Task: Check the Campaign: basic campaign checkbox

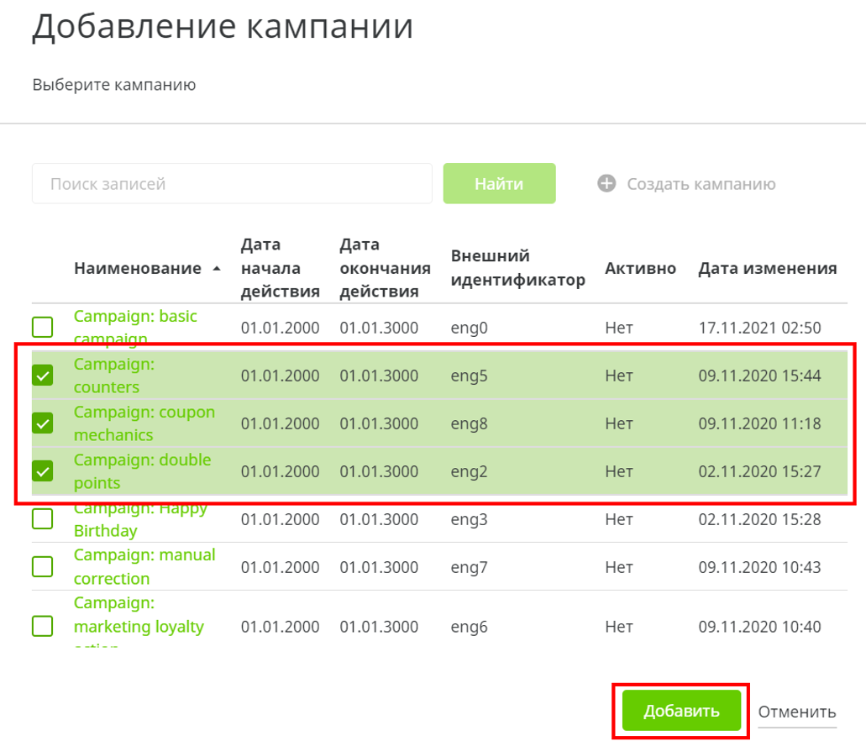Action: [x=42, y=327]
